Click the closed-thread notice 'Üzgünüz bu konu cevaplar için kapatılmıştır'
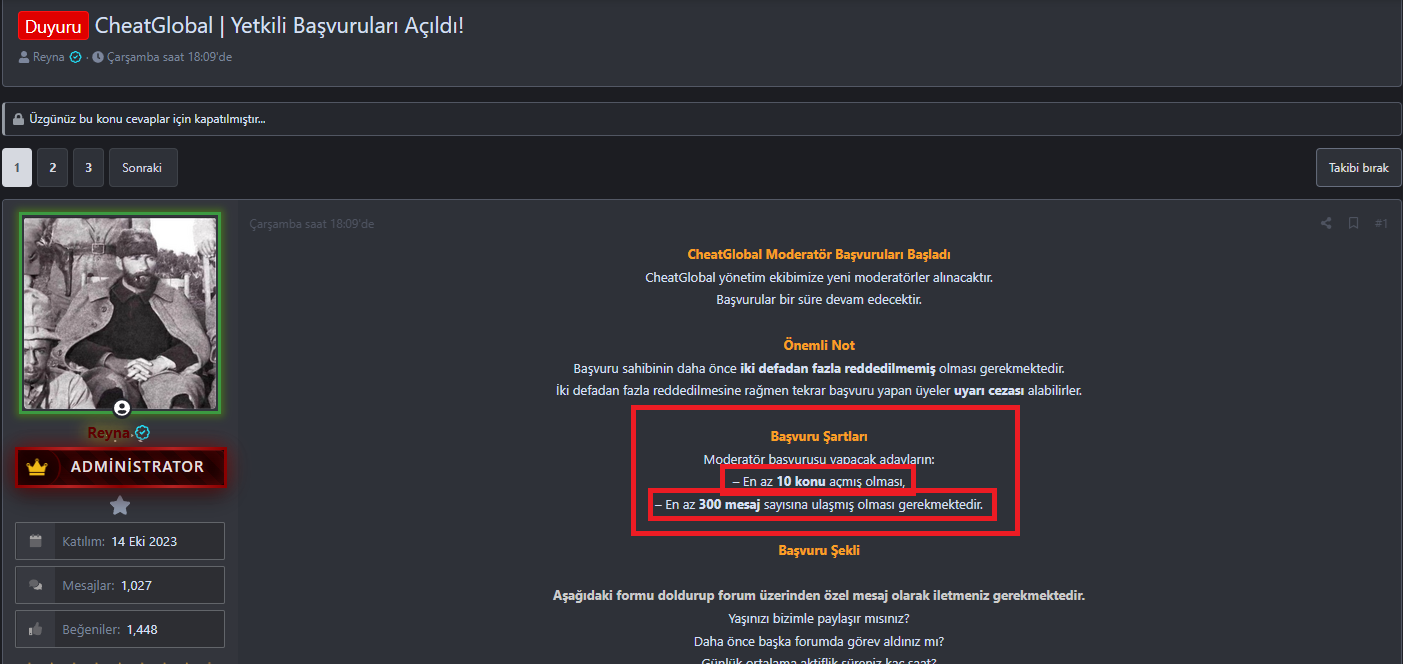 click(148, 119)
